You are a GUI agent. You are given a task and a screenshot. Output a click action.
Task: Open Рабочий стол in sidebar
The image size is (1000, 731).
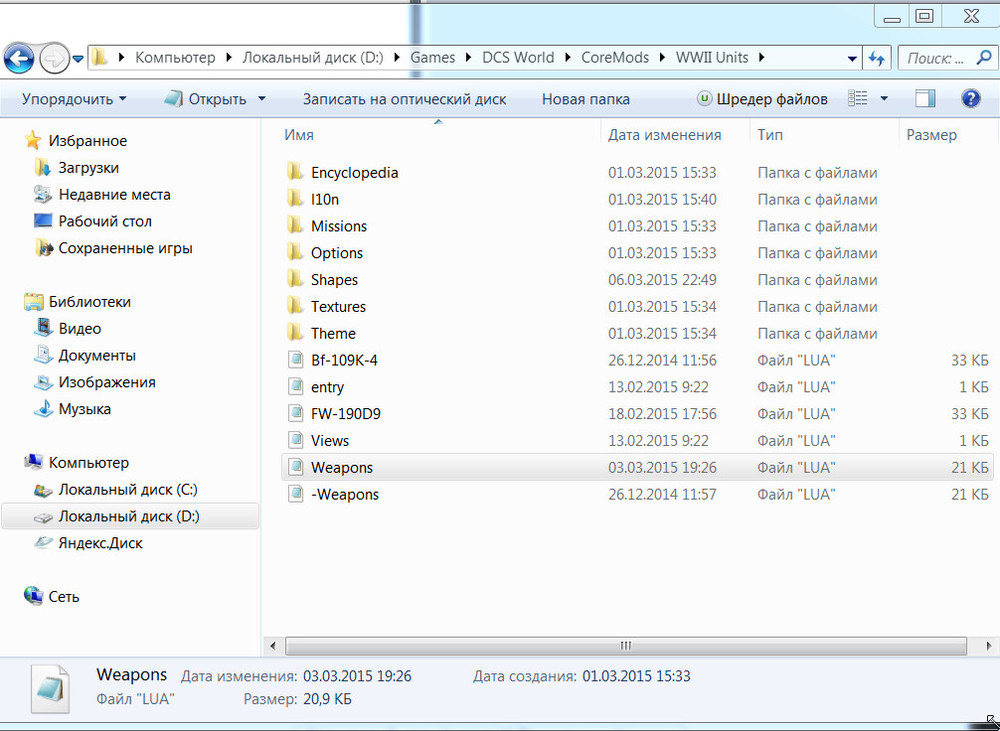point(105,221)
